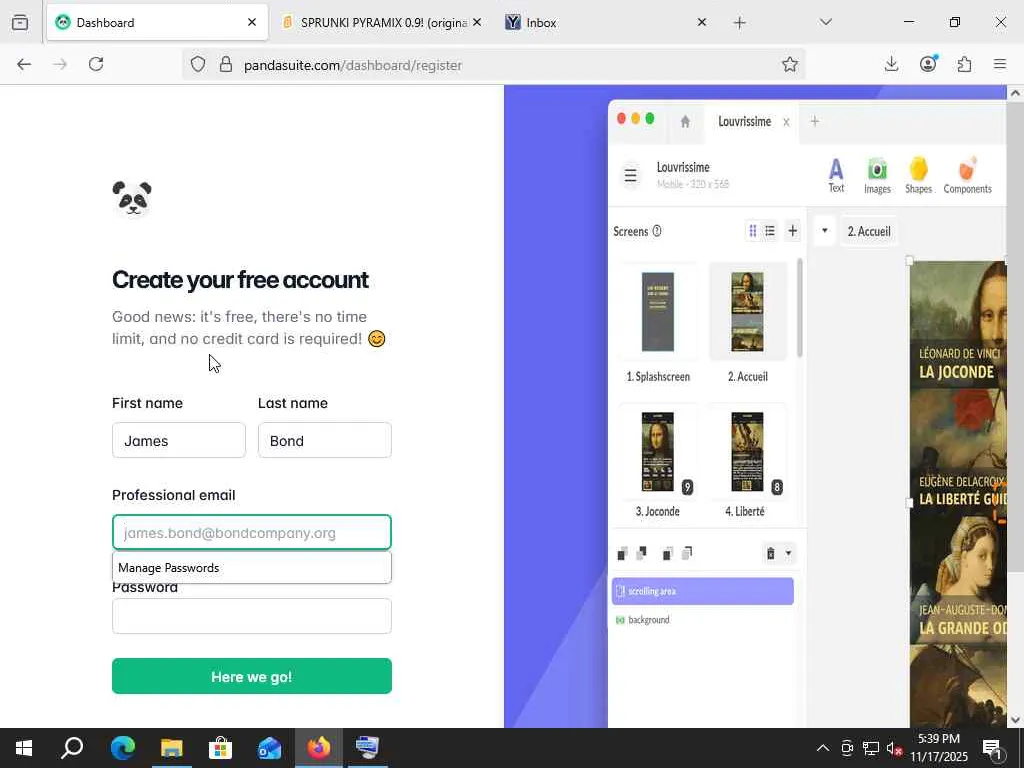Select Manage Passwords in the autofill popup
The image size is (1024, 768).
[251, 568]
